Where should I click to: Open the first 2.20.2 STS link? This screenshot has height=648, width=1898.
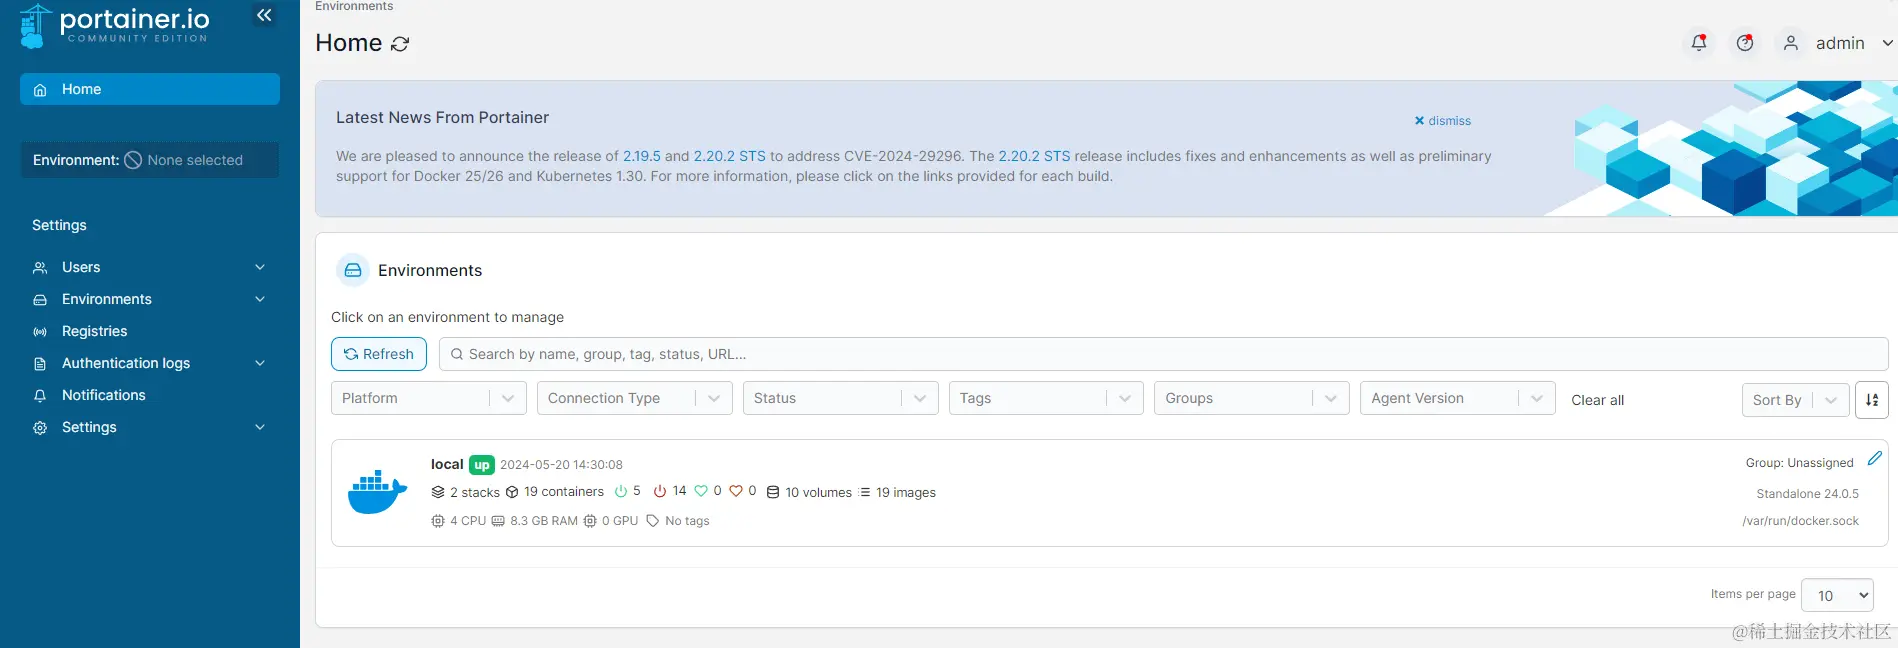coord(730,156)
